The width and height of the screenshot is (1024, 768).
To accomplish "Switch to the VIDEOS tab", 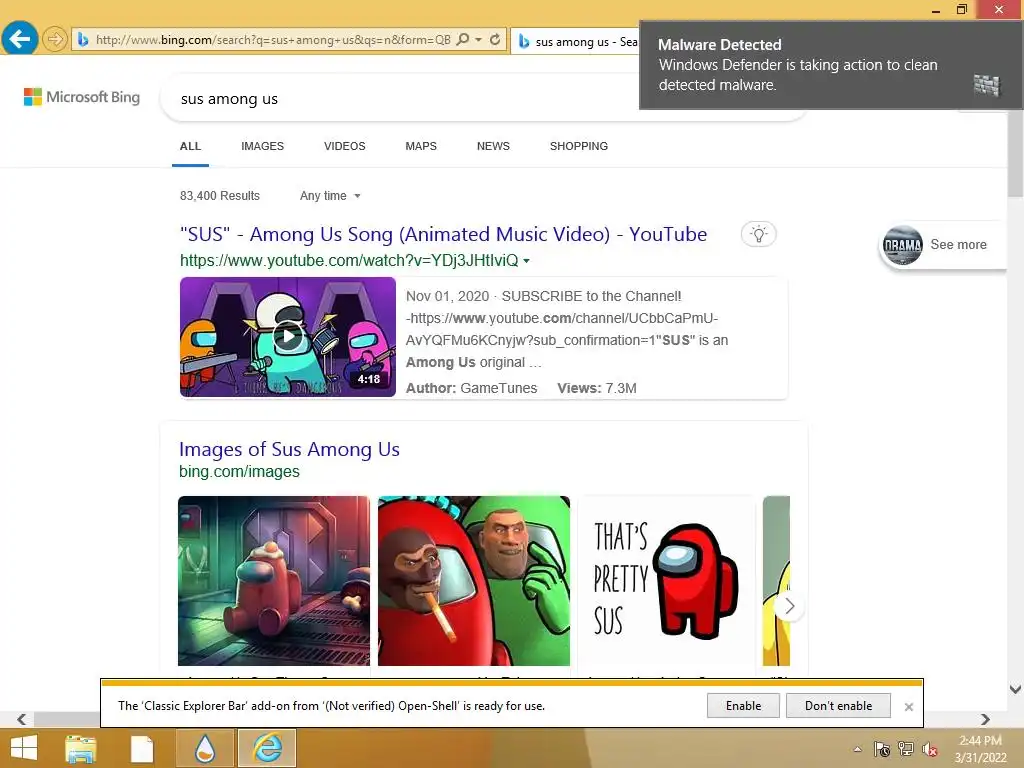I will pos(344,146).
